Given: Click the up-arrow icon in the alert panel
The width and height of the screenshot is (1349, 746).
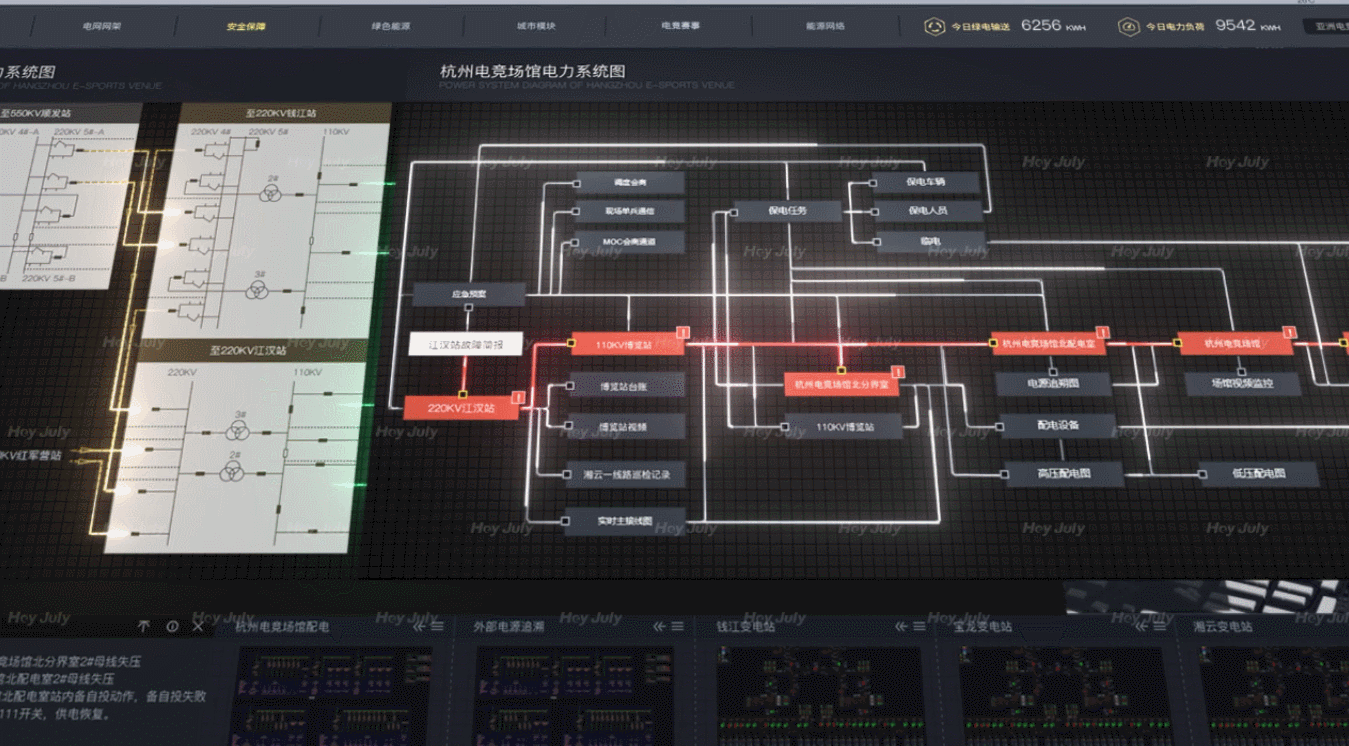Looking at the screenshot, I should tap(144, 626).
